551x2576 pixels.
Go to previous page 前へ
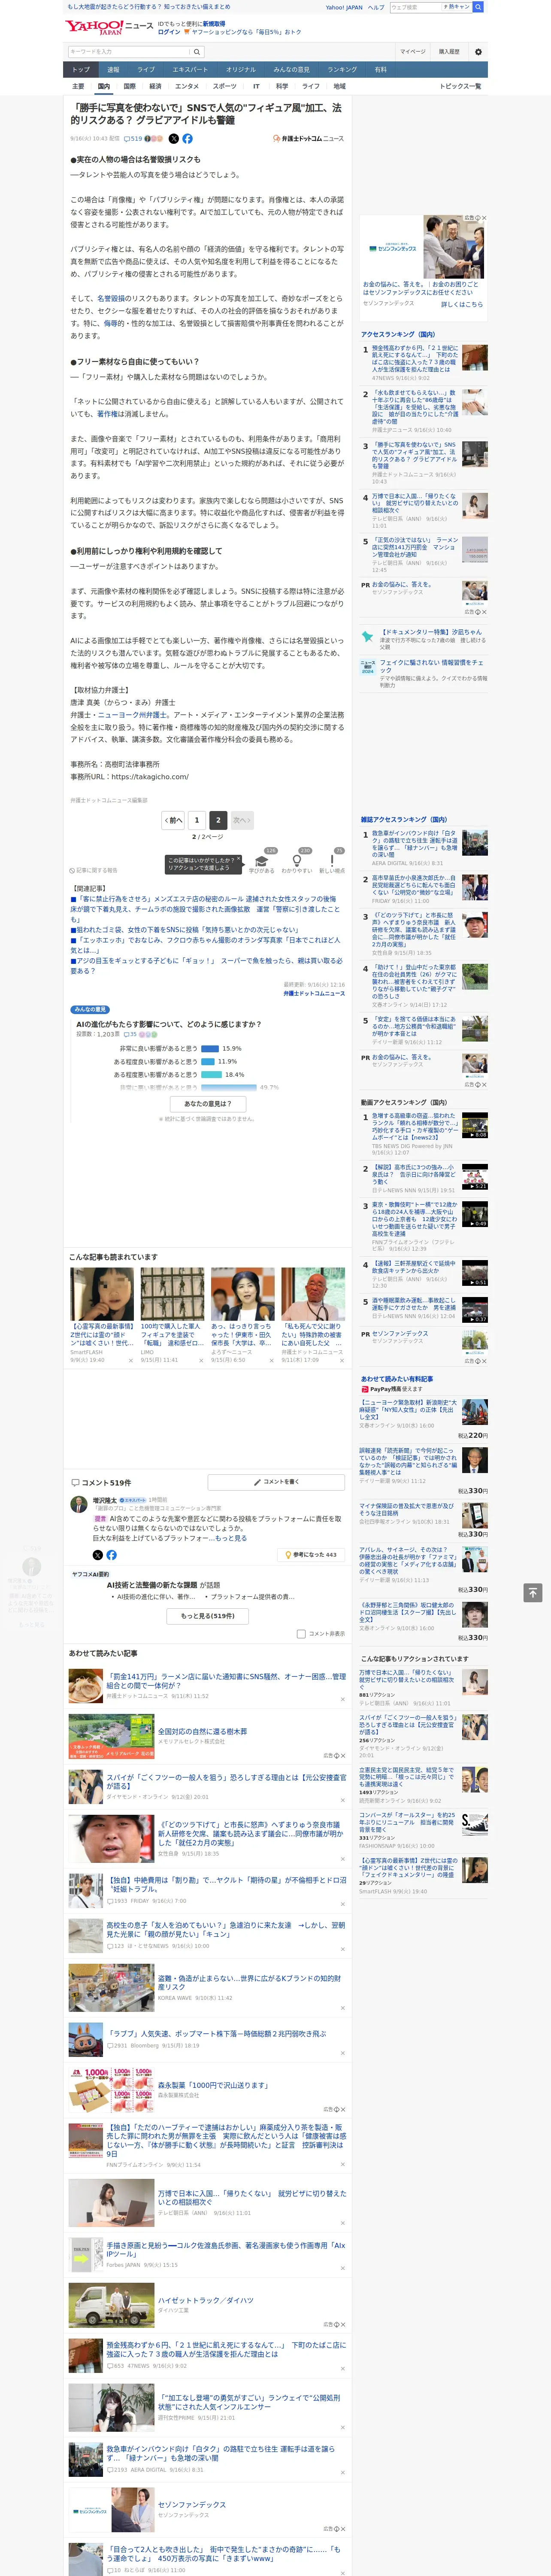click(x=173, y=820)
